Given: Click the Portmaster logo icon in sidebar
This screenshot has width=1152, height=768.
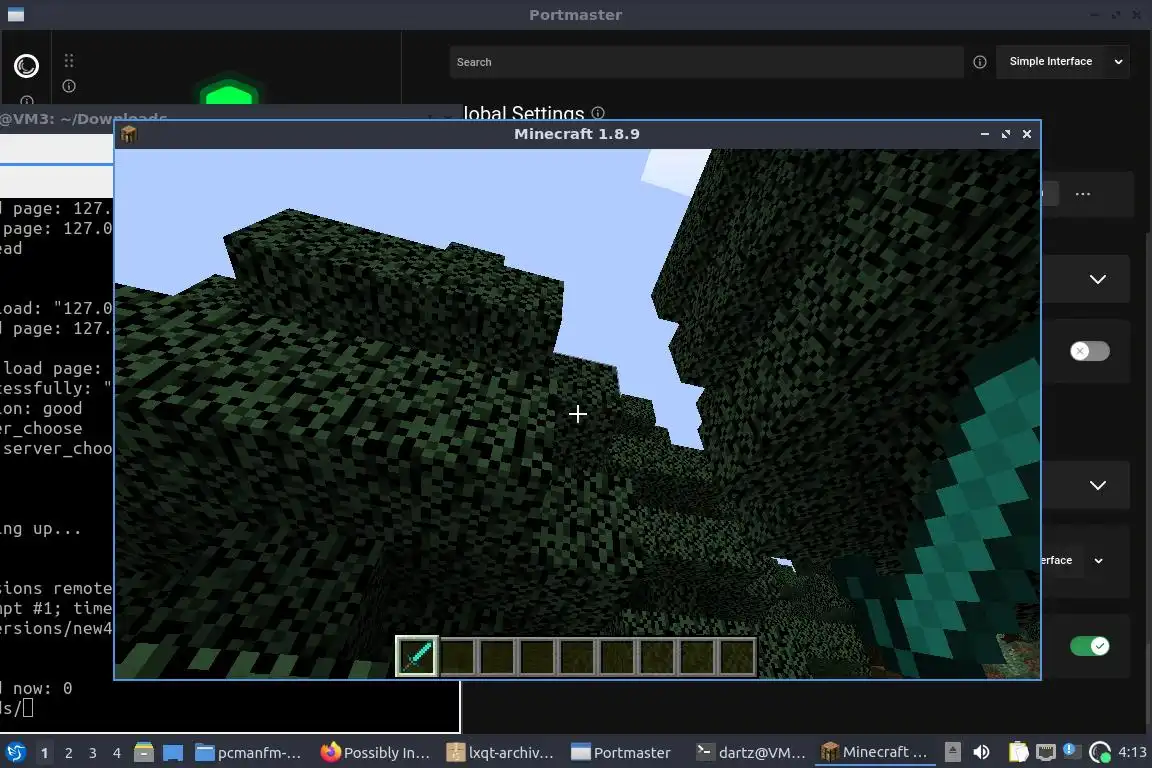Looking at the screenshot, I should pos(26,66).
